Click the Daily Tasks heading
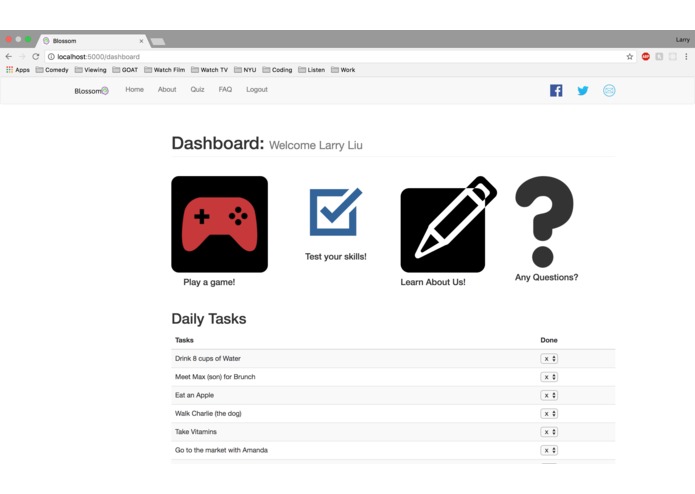 (x=209, y=319)
